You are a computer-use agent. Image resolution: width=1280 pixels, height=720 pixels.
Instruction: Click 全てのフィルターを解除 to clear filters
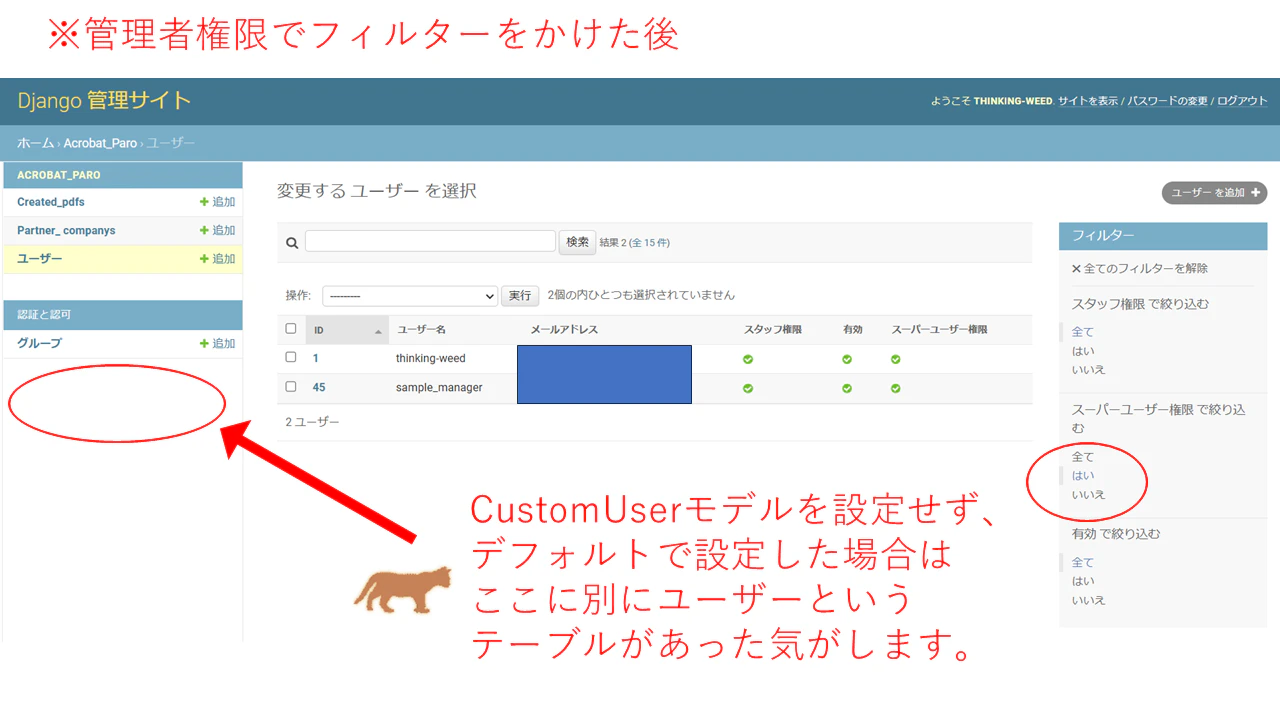1140,268
